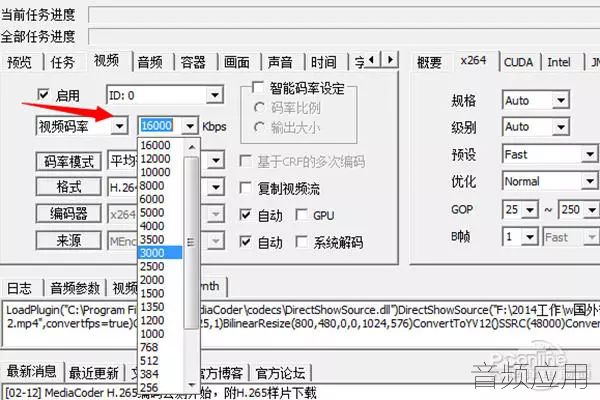600x400 pixels.
Task: Click the bitrate list scrollbar thumb
Action: (x=191, y=242)
